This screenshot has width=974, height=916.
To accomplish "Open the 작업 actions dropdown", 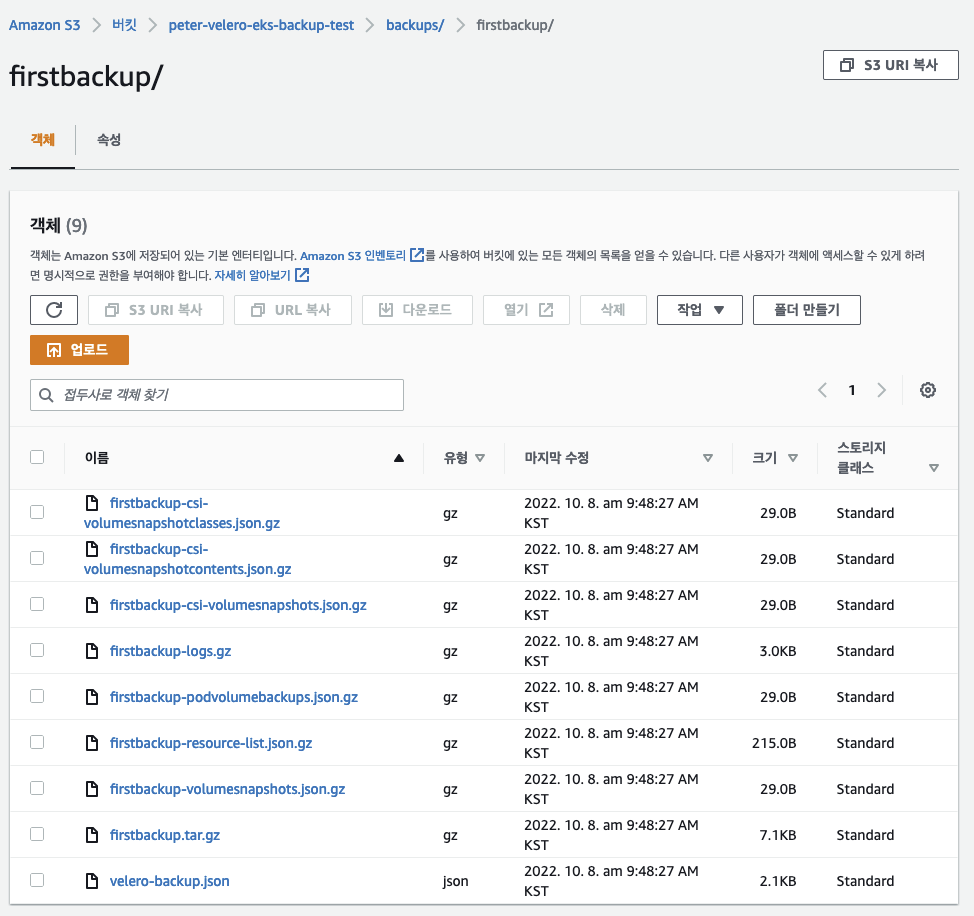I will click(x=699, y=310).
